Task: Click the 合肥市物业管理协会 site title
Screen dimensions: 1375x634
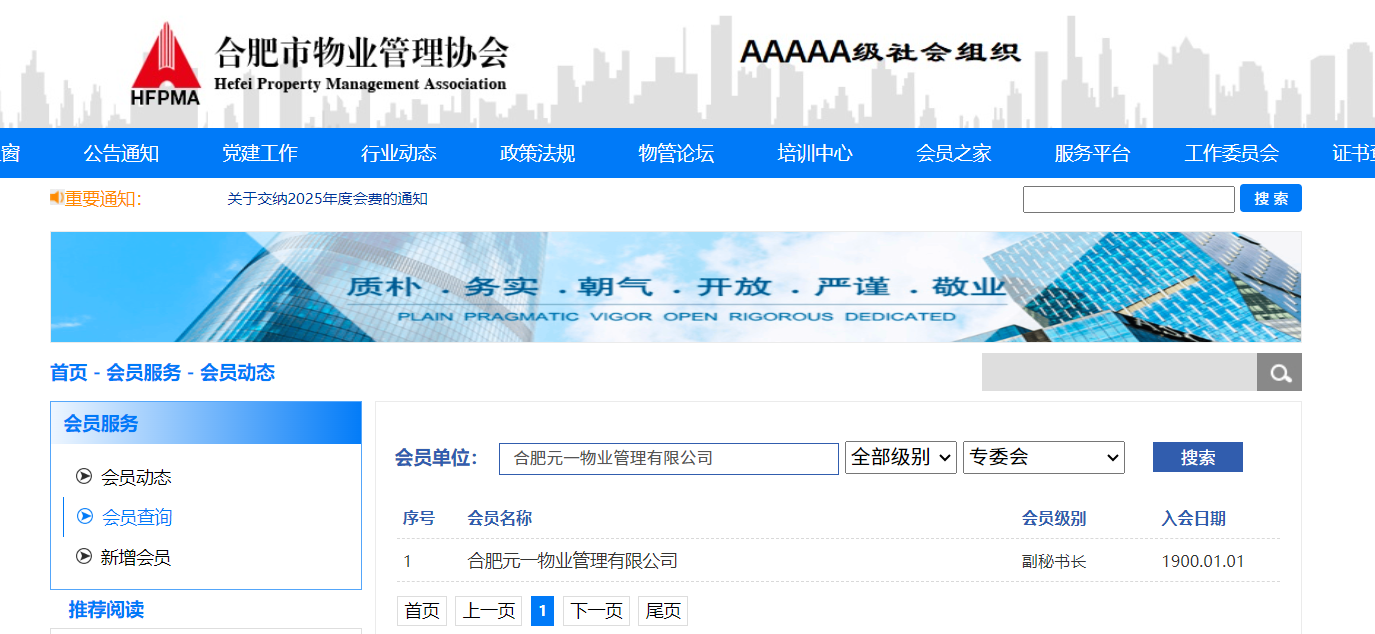Action: (x=361, y=52)
